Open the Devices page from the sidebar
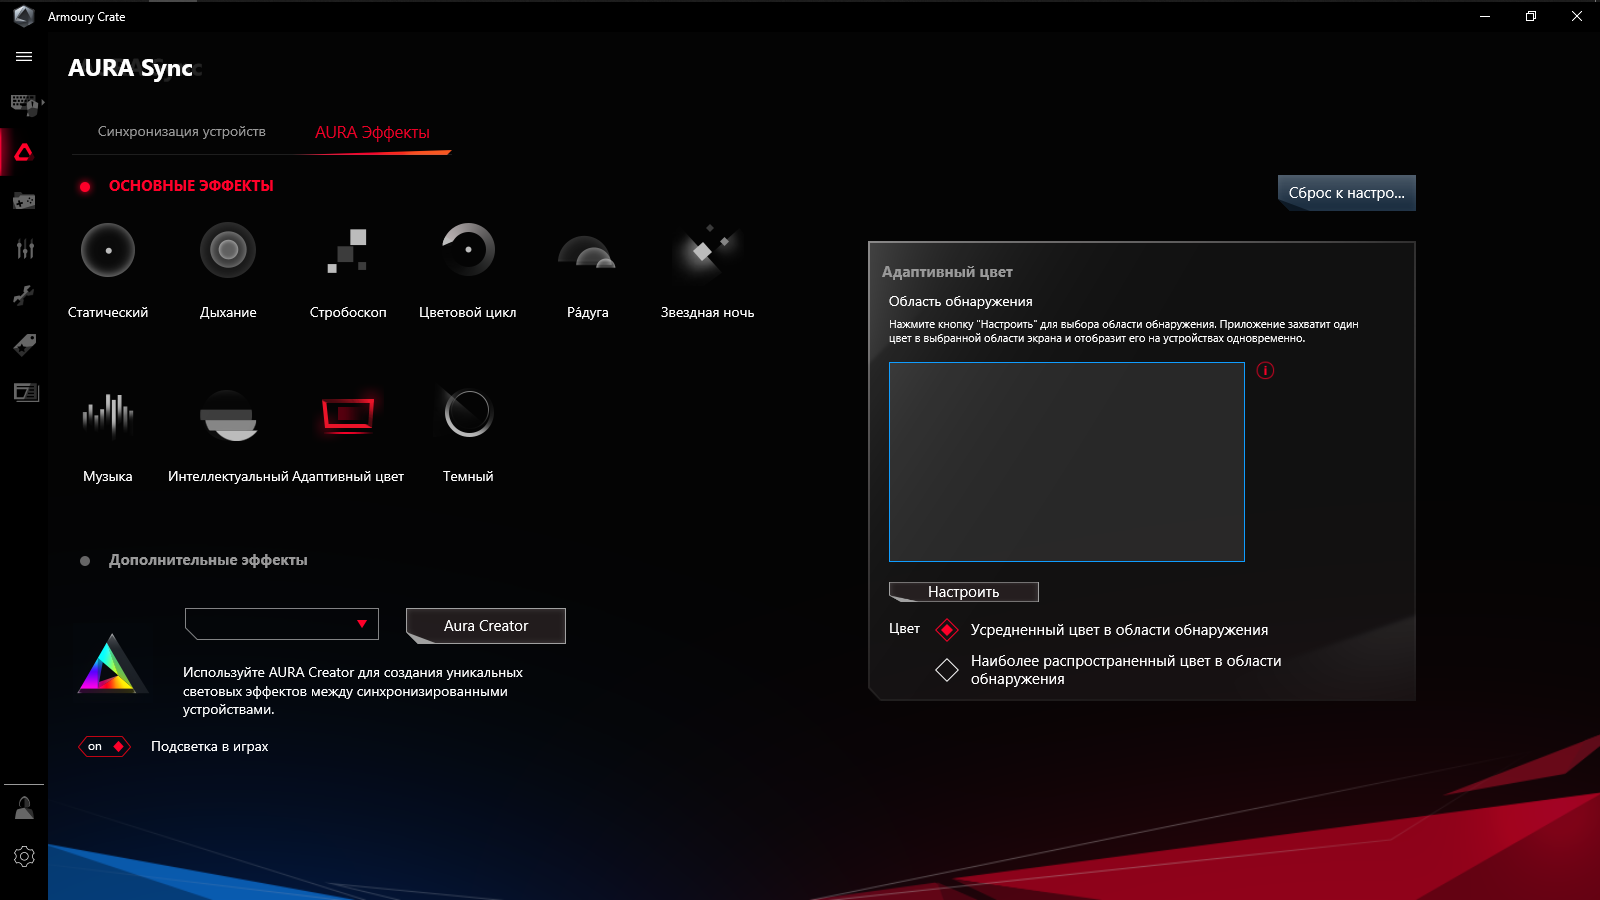The height and width of the screenshot is (900, 1600). [25, 103]
